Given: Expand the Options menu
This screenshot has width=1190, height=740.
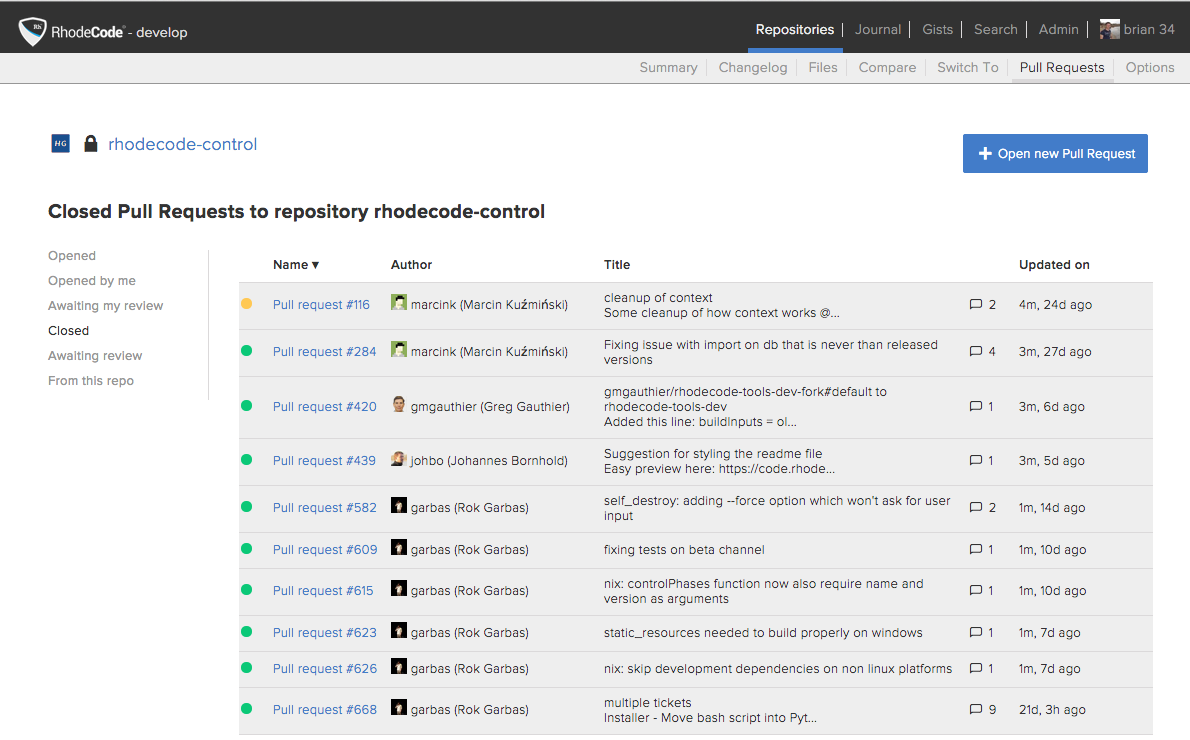Looking at the screenshot, I should (x=1149, y=67).
